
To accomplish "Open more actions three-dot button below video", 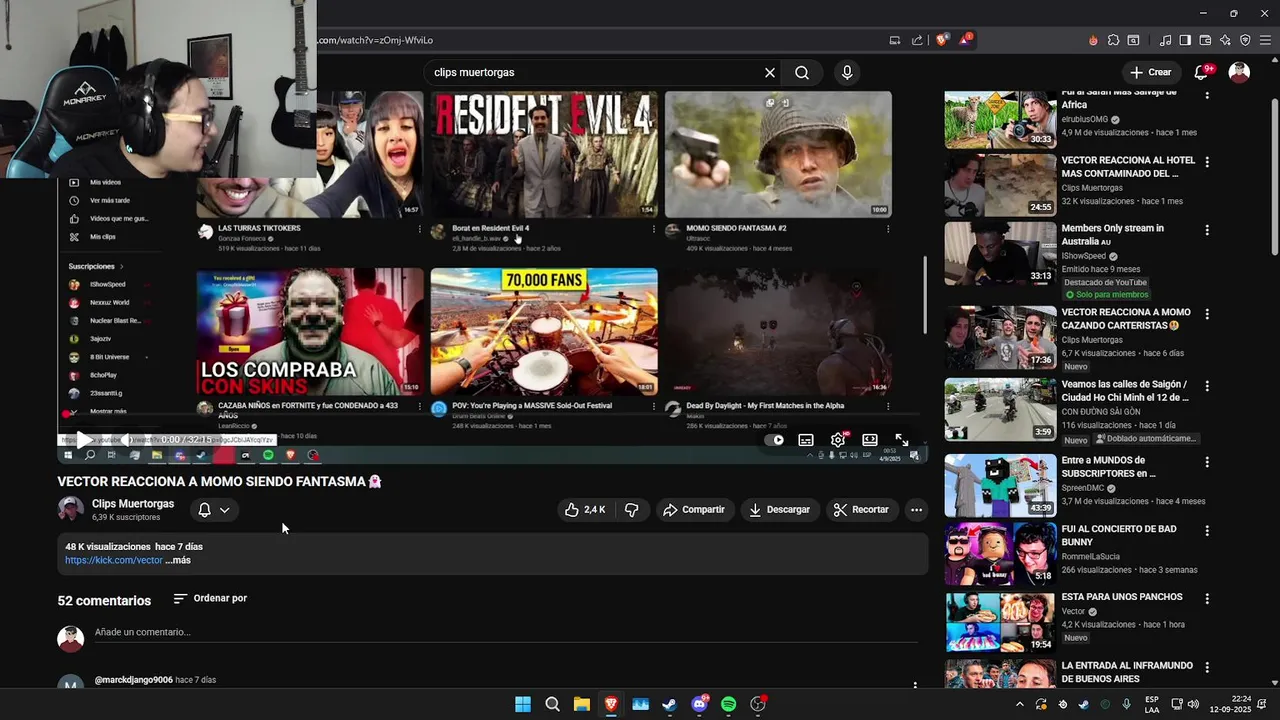I will [x=916, y=510].
